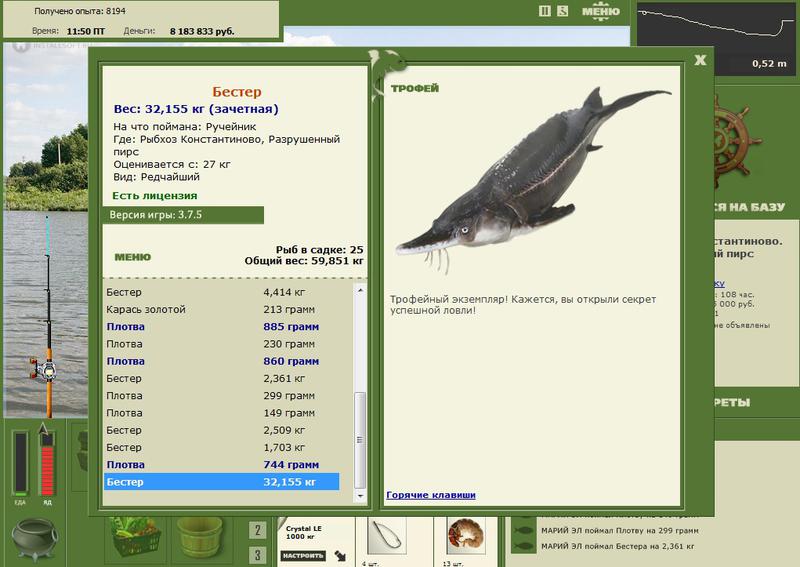Open the top МЕНЮ
Screen dimensions: 800x567
click(601, 11)
